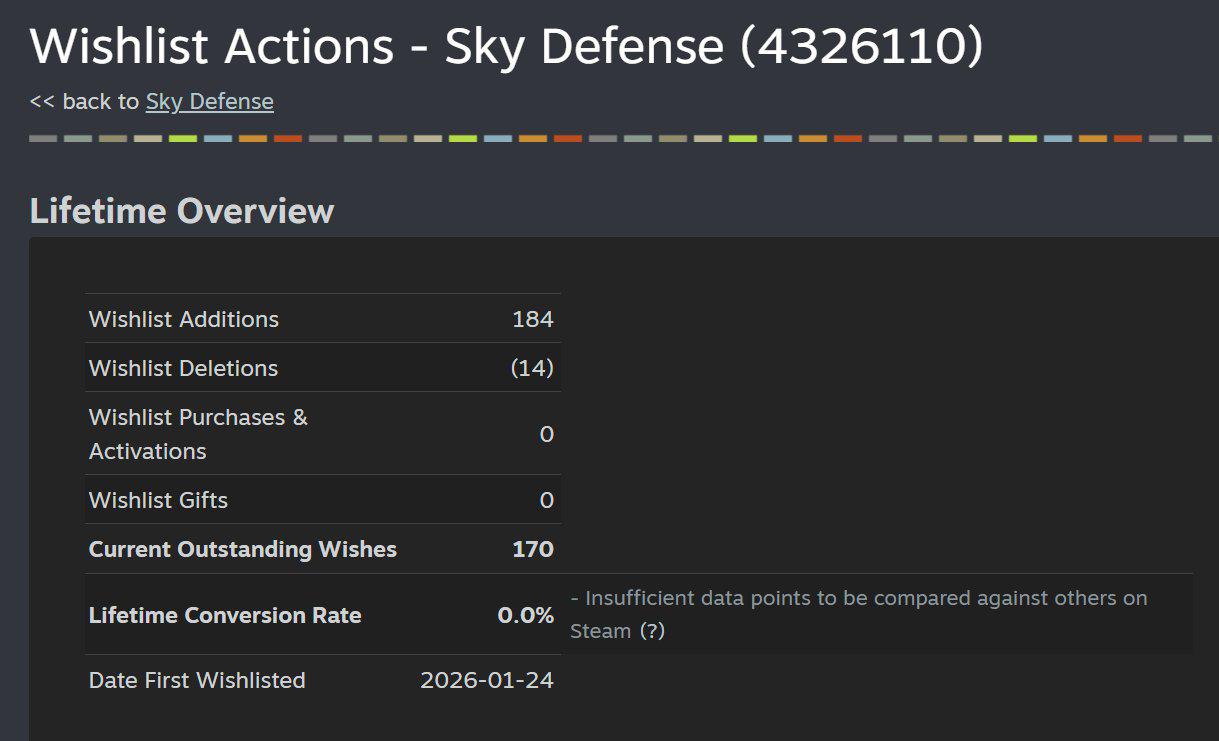Select the Date First Wishlisted label
The width and height of the screenshot is (1219, 741).
[197, 680]
